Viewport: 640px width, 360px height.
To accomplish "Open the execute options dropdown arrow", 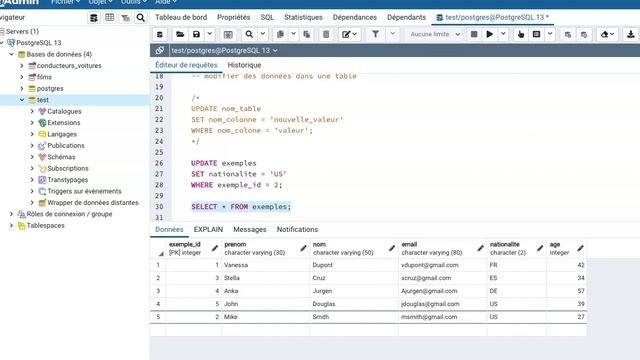I will (x=503, y=34).
